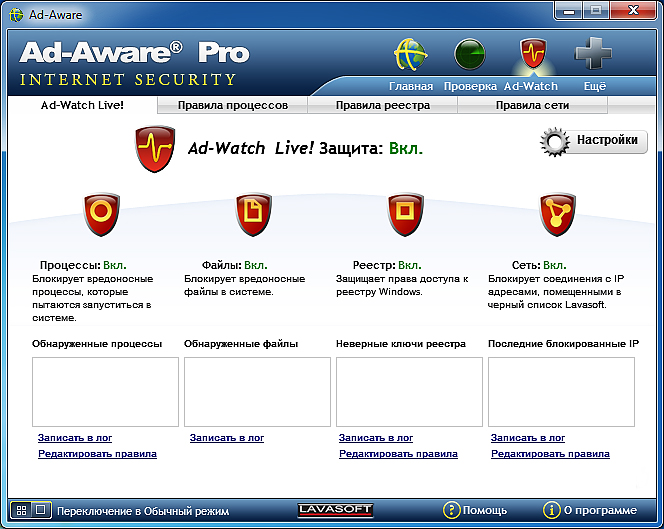Toggle Ad-Watch Live protection status Вкл.
664x529 pixels.
click(406, 148)
